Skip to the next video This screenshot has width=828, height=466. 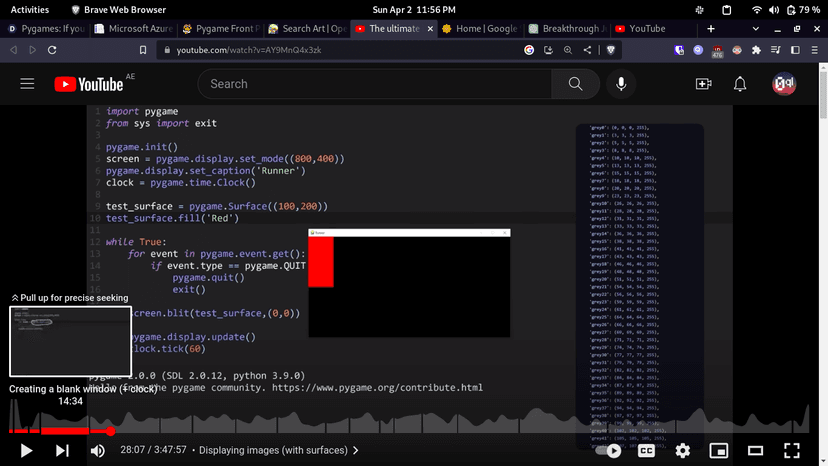pyautogui.click(x=62, y=451)
